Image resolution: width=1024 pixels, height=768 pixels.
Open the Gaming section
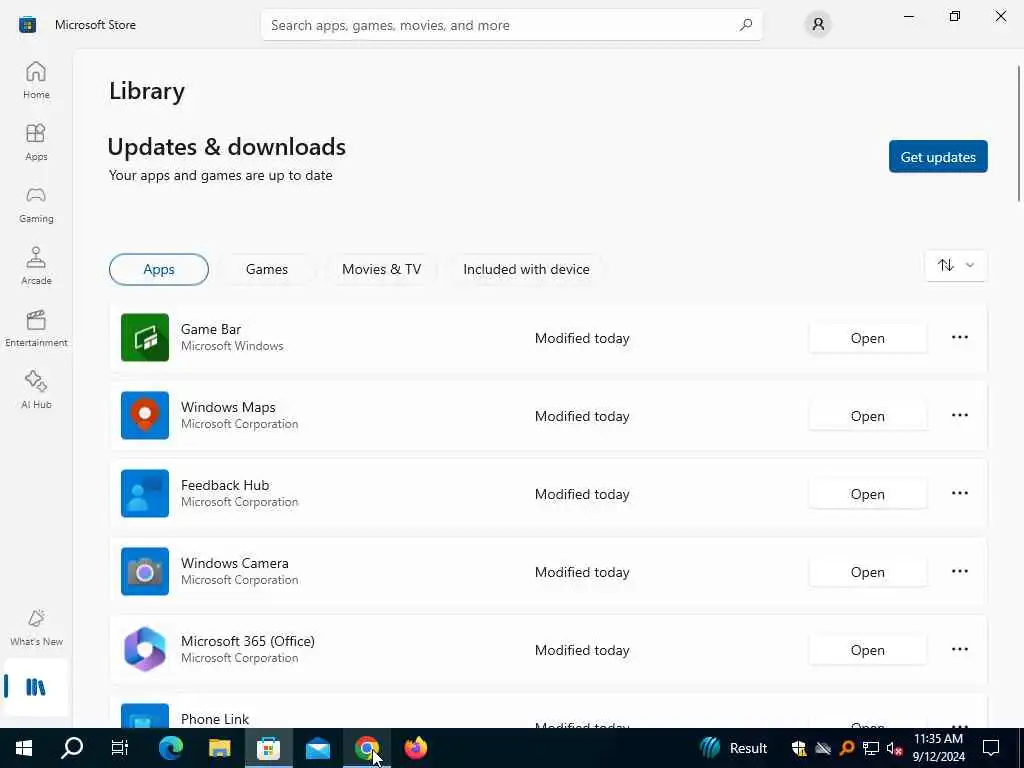(36, 204)
